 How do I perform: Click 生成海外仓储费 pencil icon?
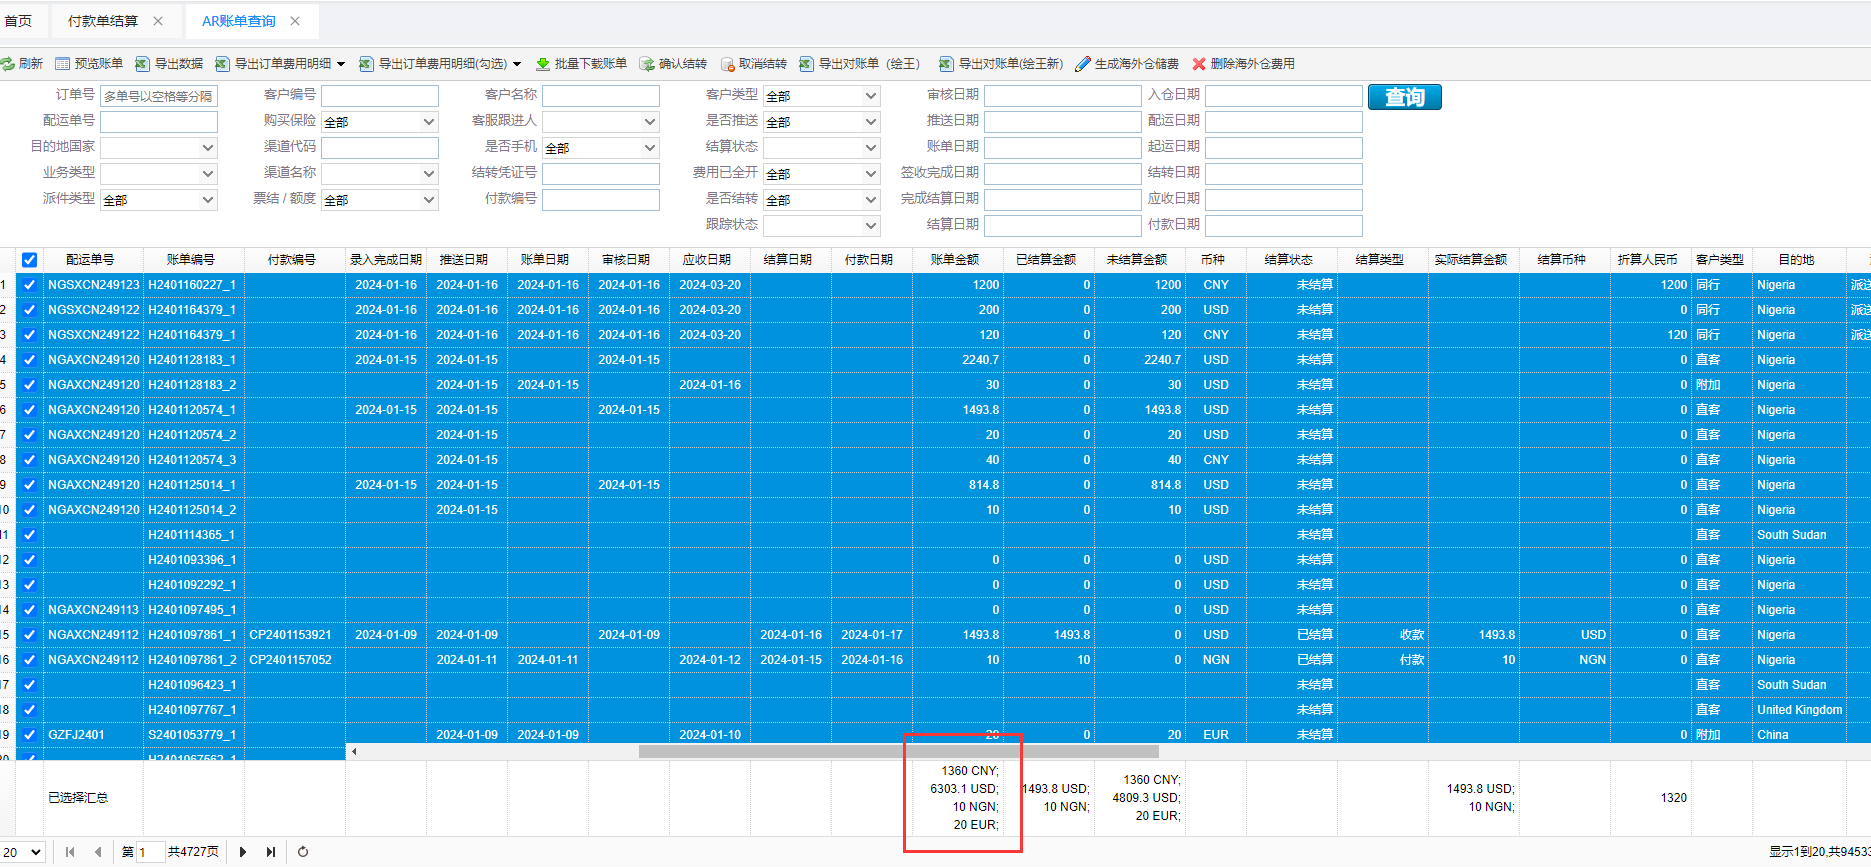pyautogui.click(x=1083, y=64)
